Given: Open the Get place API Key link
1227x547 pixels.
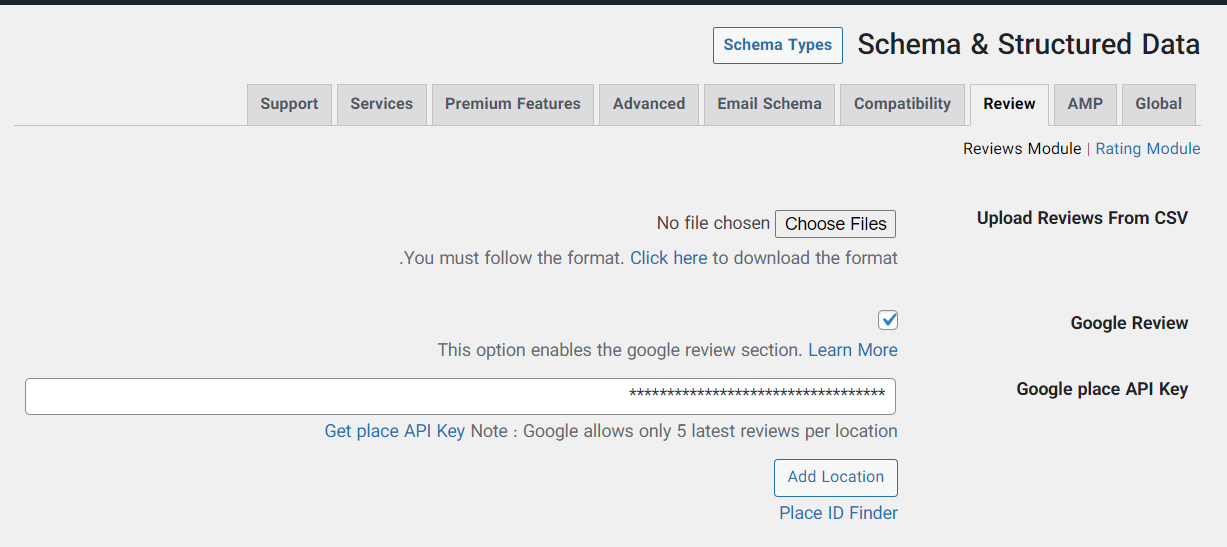Looking at the screenshot, I should coord(394,431).
